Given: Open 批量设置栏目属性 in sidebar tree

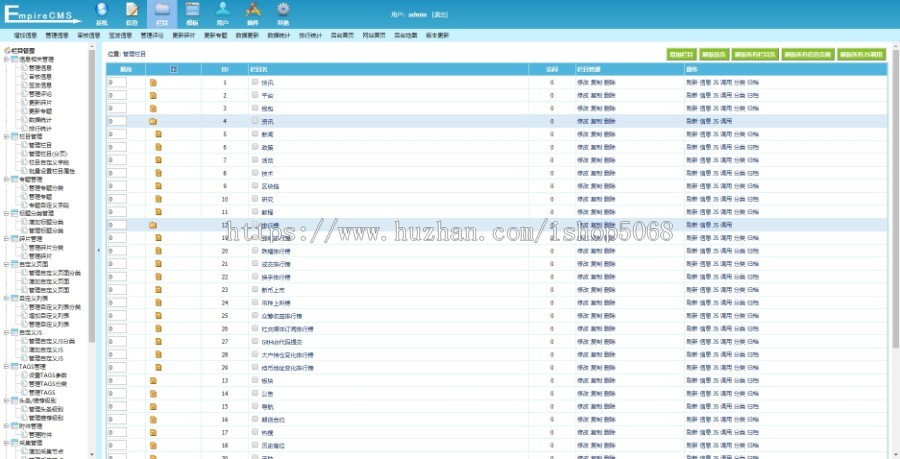Looking at the screenshot, I should [52, 171].
